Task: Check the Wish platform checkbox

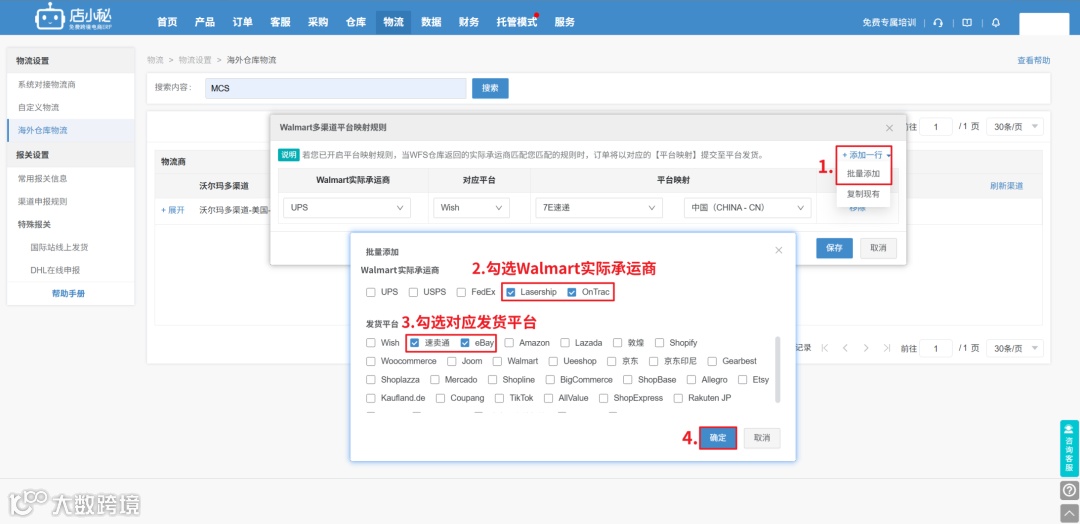Action: click(371, 342)
